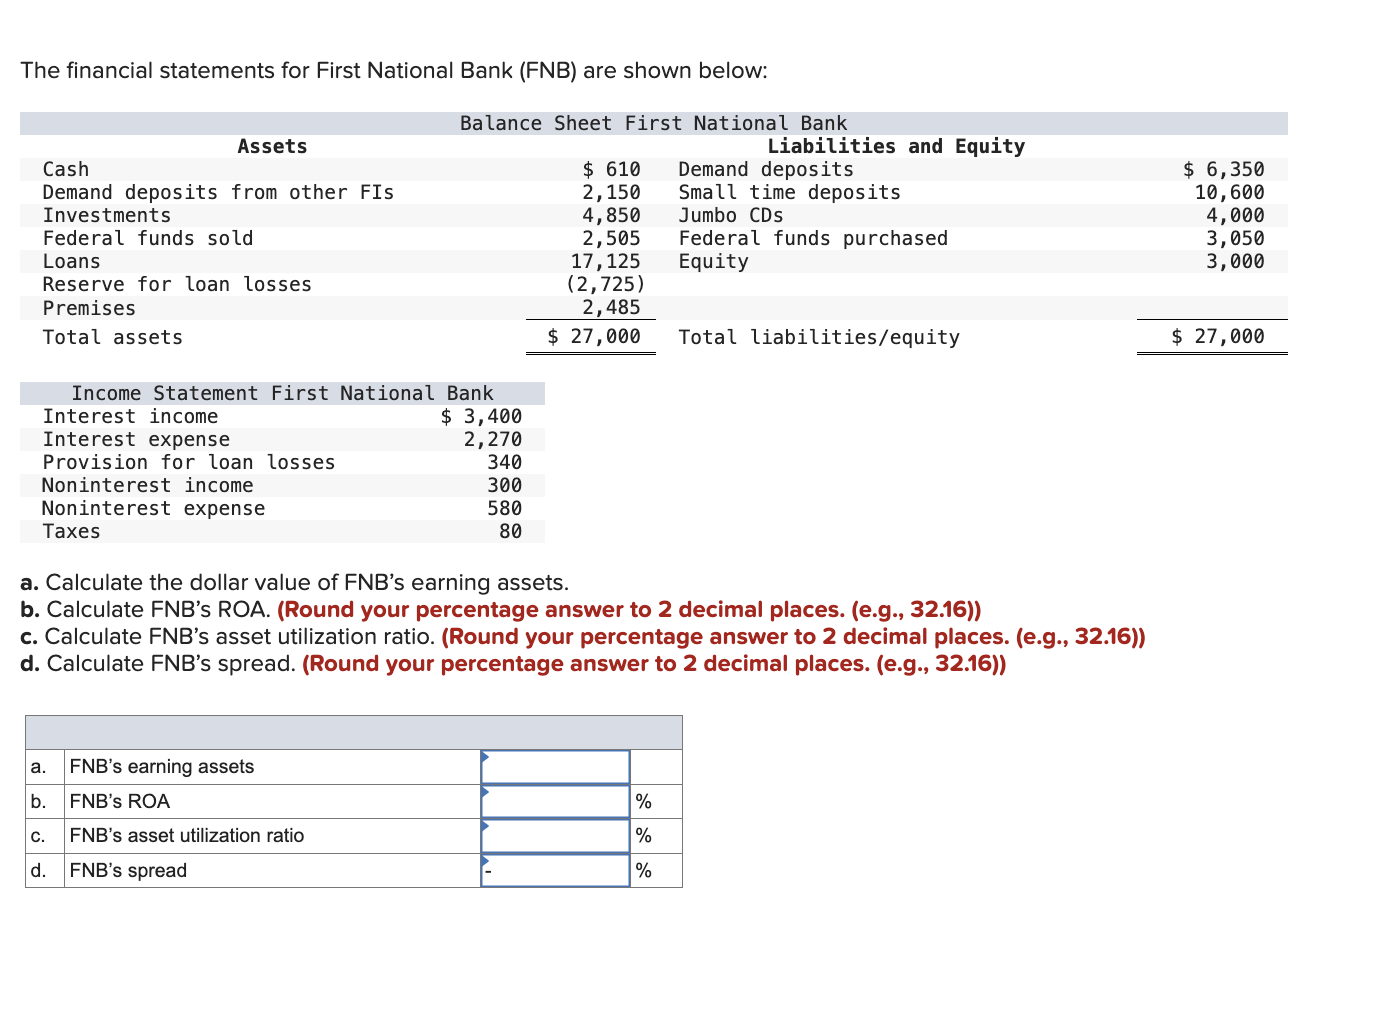Viewport: 1379px width, 1010px height.
Task: Click the blue hint marker on spread field
Action: coord(486,860)
